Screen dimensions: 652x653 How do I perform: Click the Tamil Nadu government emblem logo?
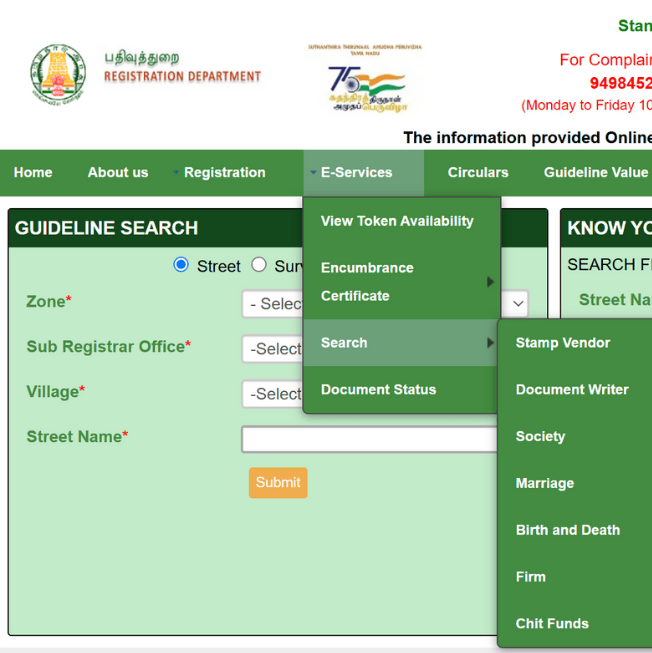coord(57,75)
